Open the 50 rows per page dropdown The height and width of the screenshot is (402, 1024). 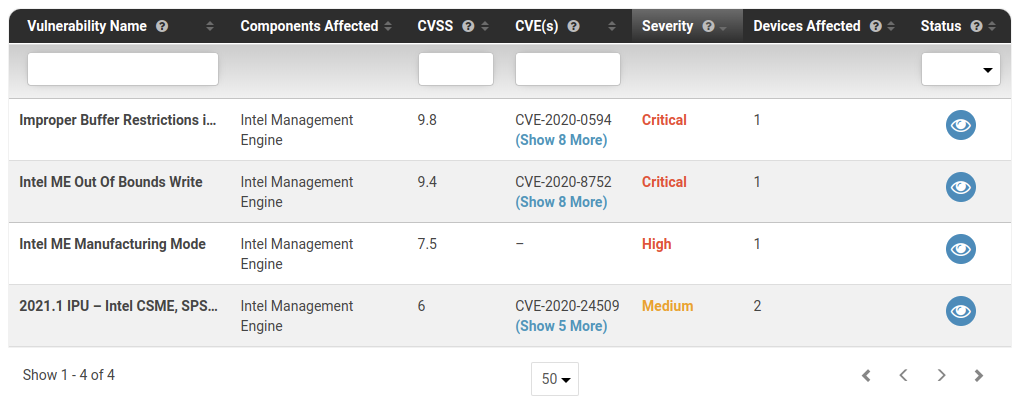point(555,379)
